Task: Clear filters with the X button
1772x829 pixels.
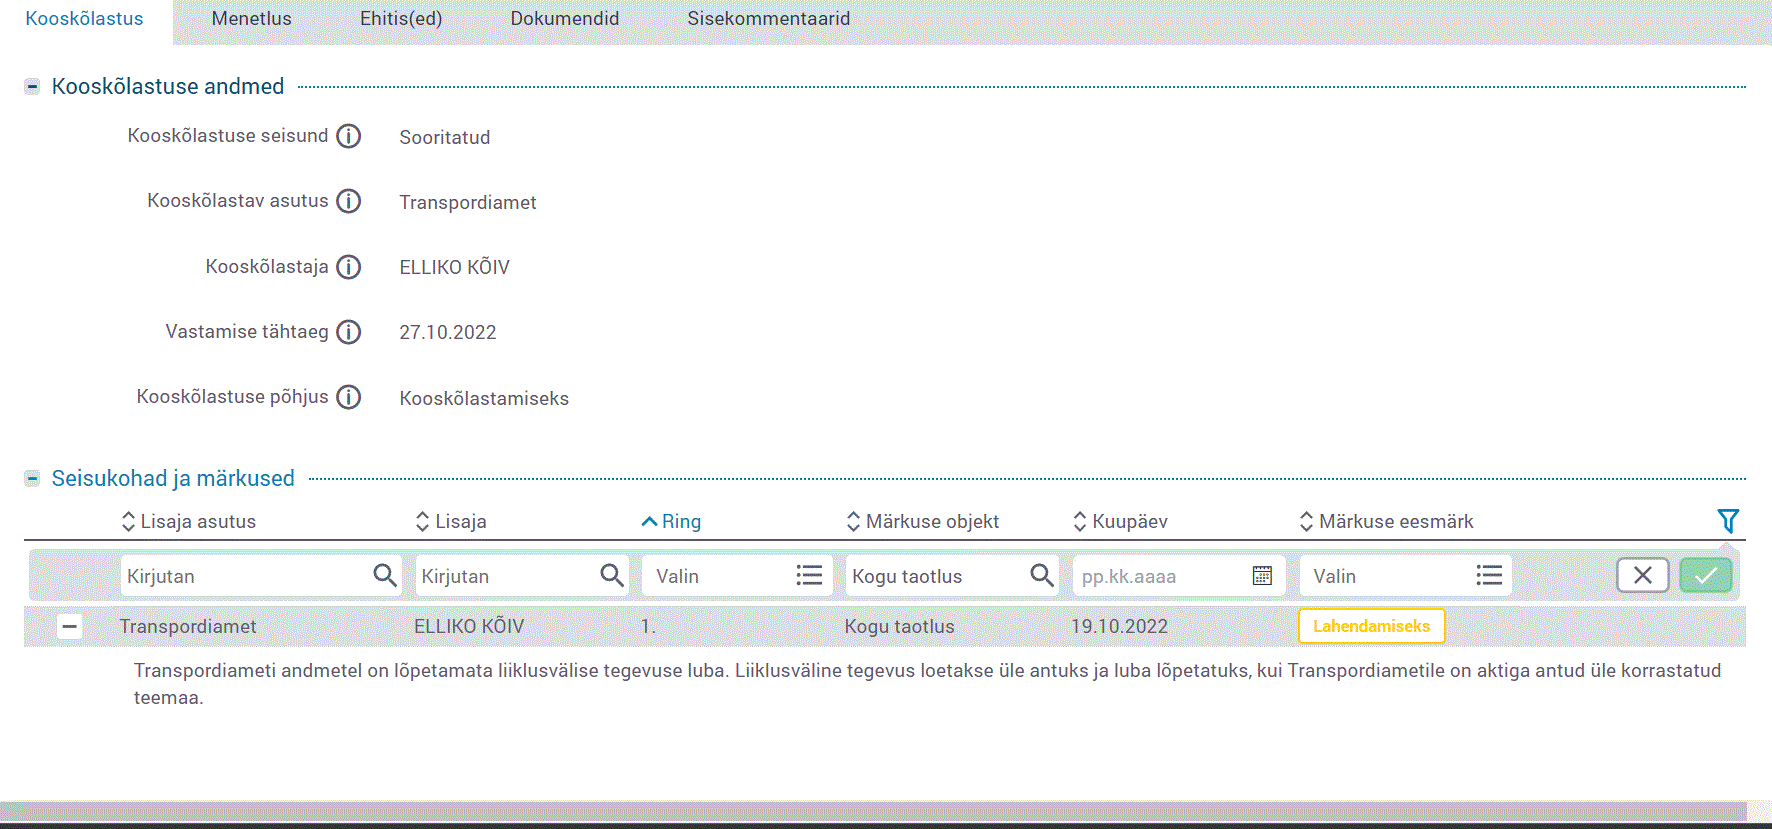Action: tap(1643, 575)
